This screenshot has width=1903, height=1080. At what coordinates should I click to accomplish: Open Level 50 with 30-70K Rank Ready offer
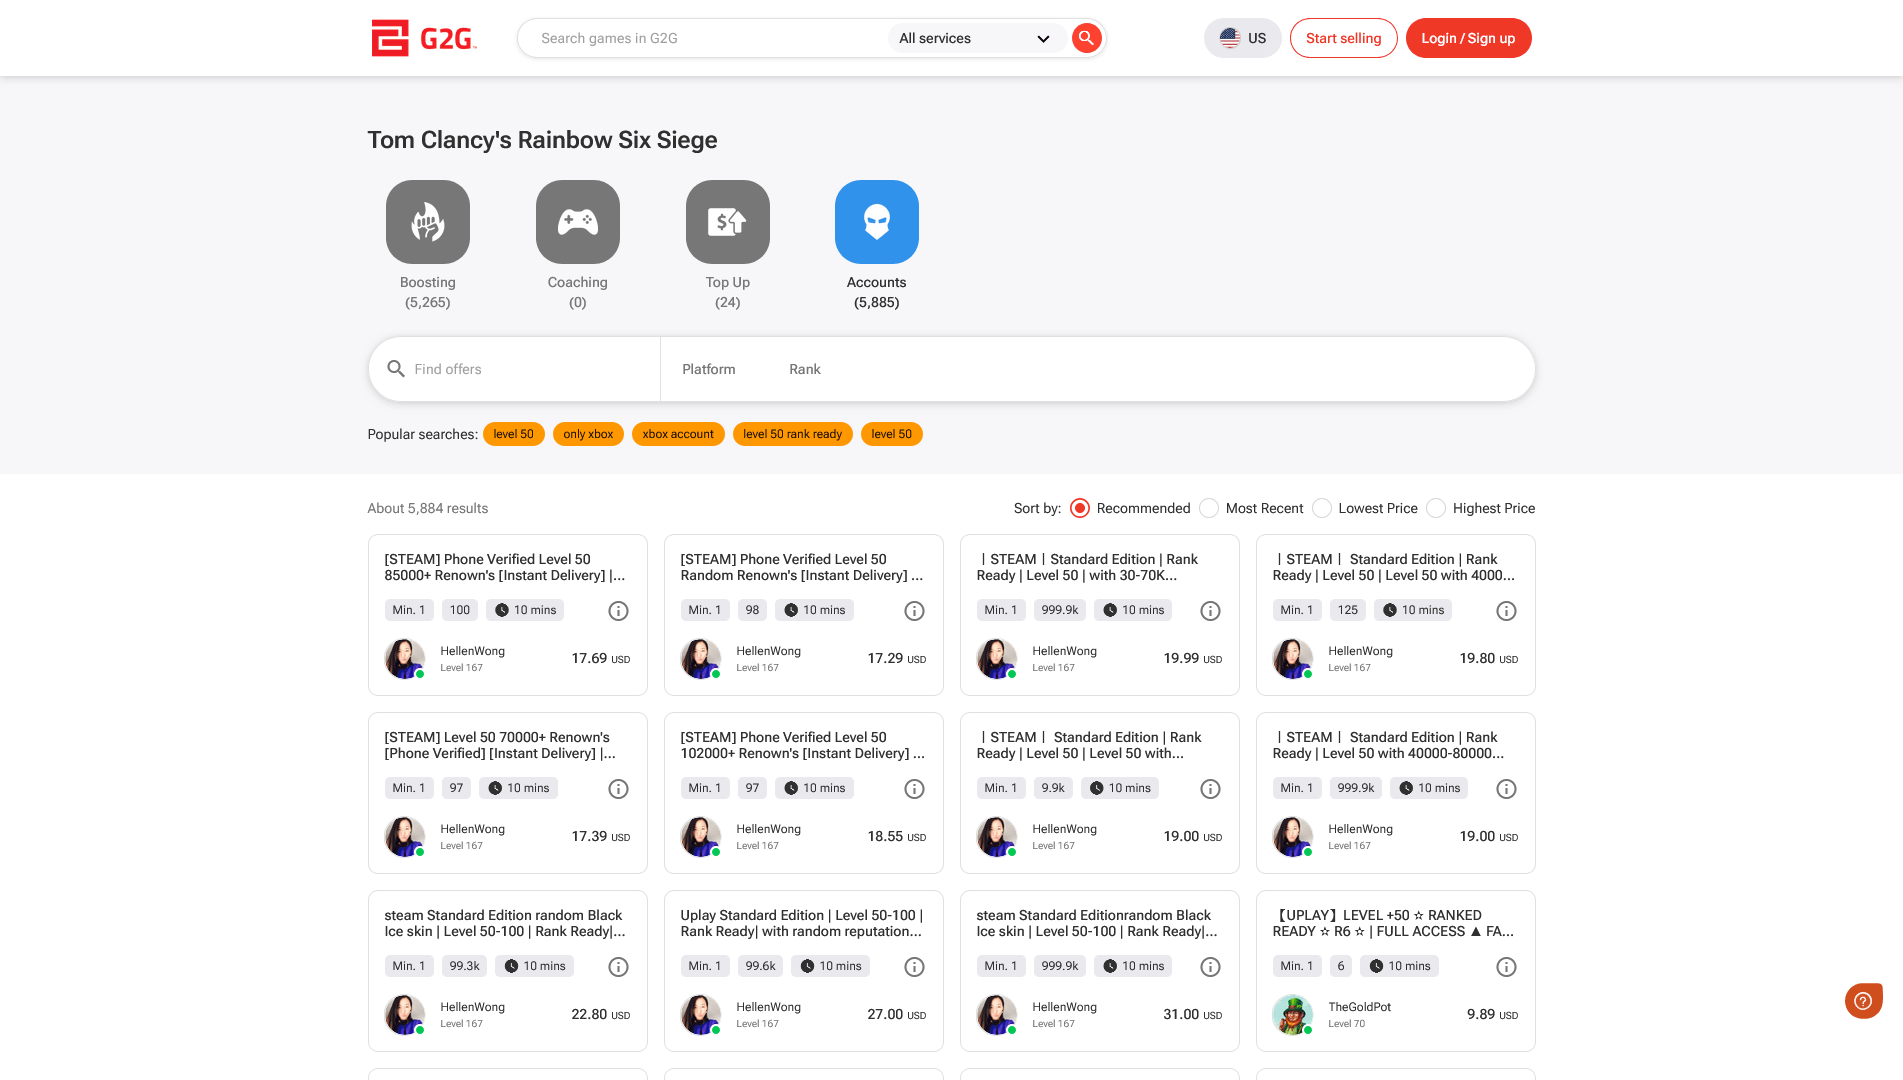[x=1087, y=567]
